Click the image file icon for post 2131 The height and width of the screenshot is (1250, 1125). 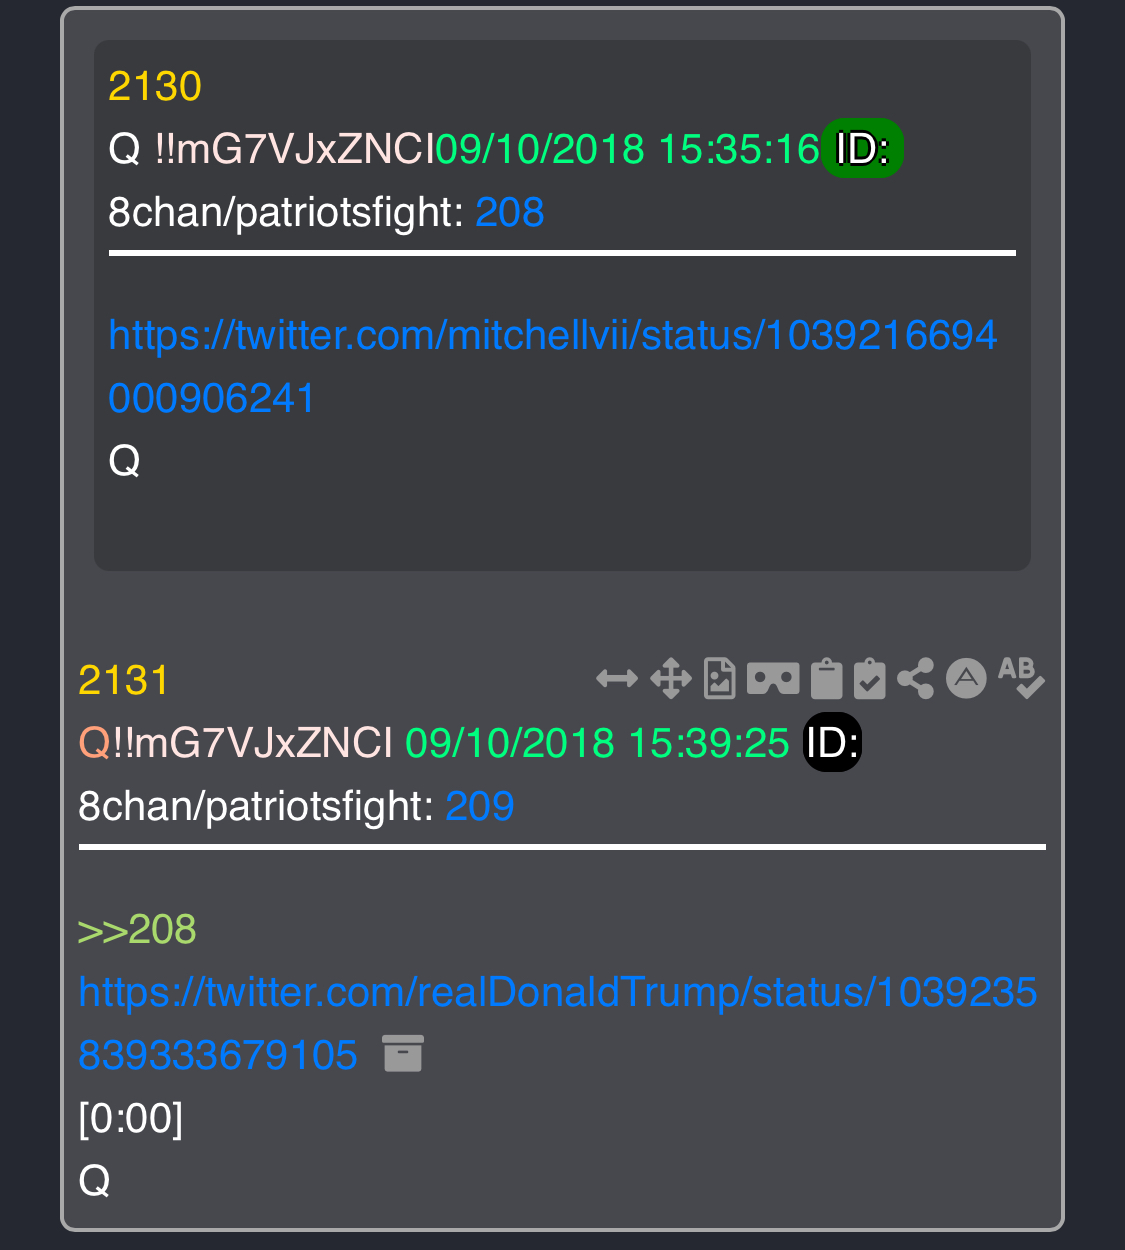(720, 679)
